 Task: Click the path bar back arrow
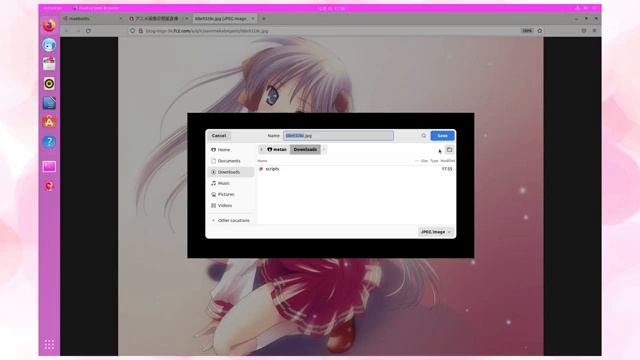262,149
